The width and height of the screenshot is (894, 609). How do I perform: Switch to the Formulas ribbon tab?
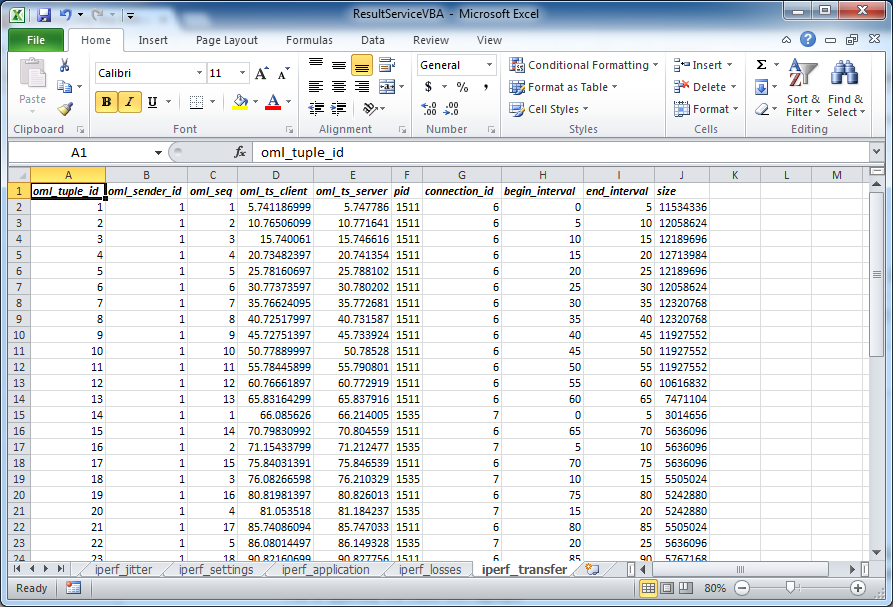[x=309, y=40]
